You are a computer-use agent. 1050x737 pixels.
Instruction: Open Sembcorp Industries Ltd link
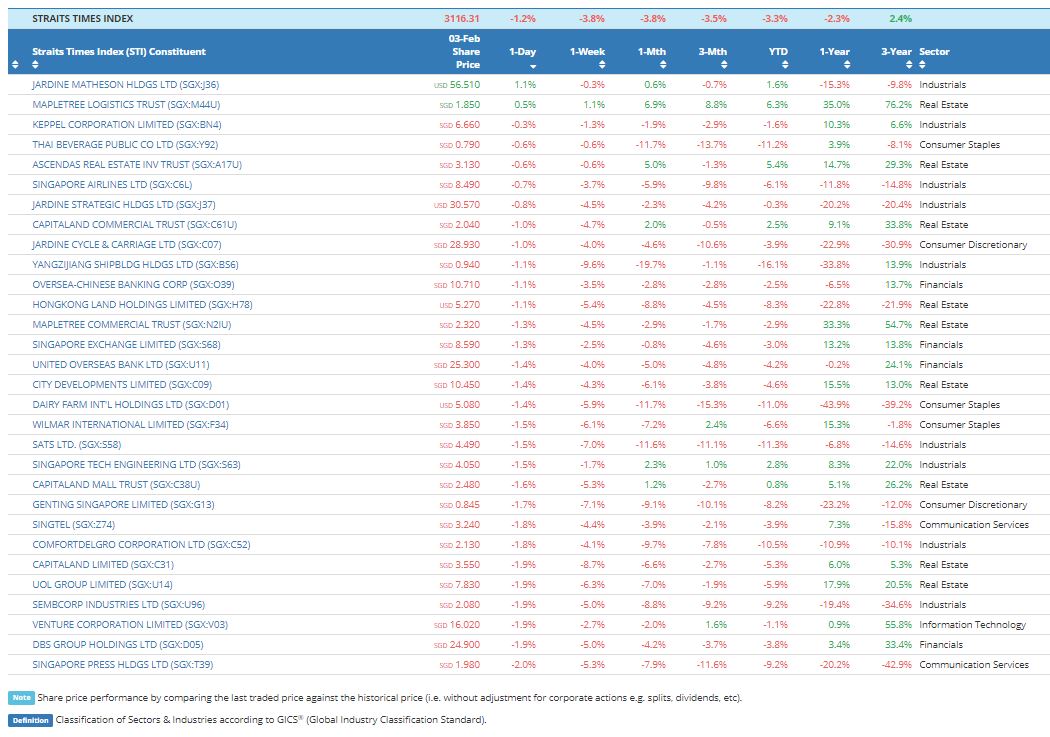pyautogui.click(x=119, y=605)
